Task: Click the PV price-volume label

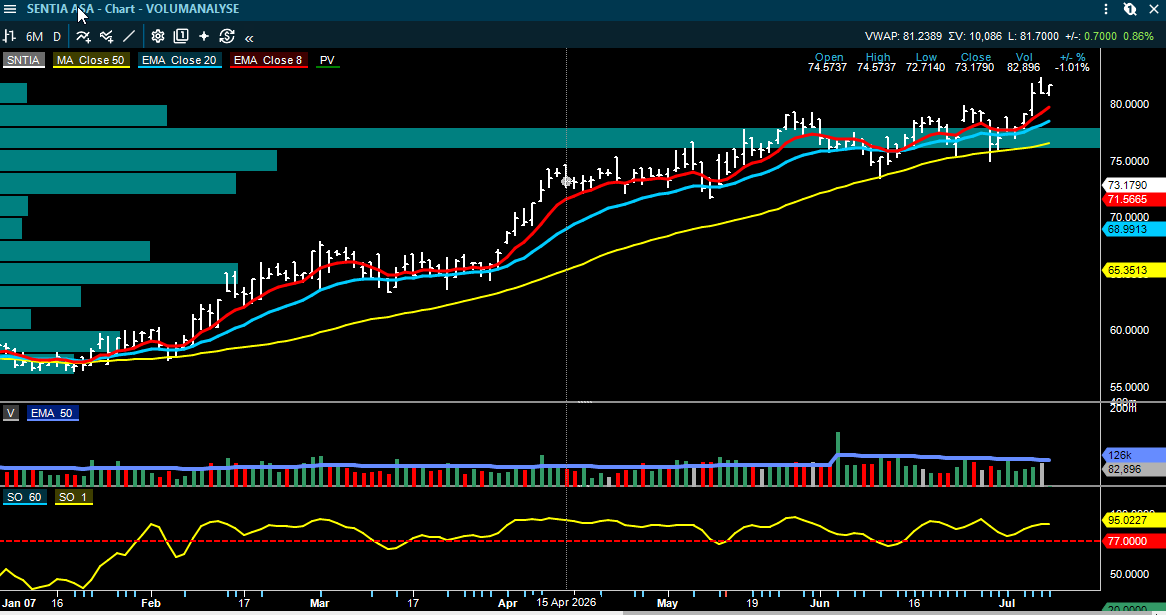Action: pos(327,60)
